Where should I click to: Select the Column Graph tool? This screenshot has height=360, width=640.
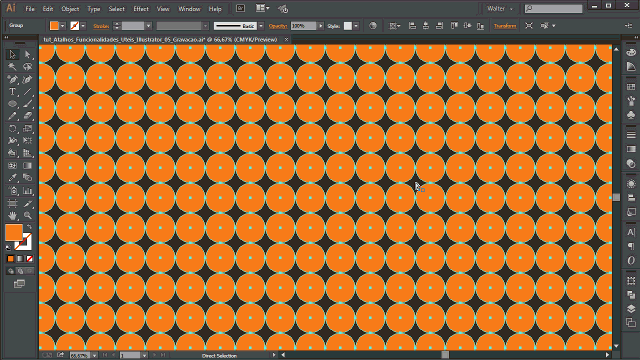tap(27, 191)
